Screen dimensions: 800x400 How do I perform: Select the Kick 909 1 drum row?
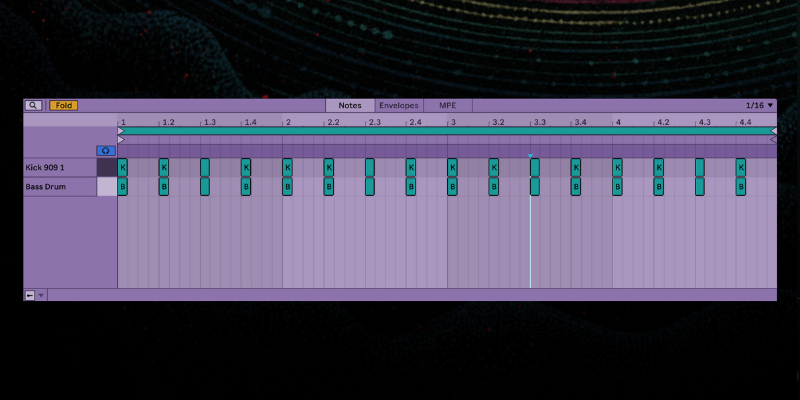[60, 167]
